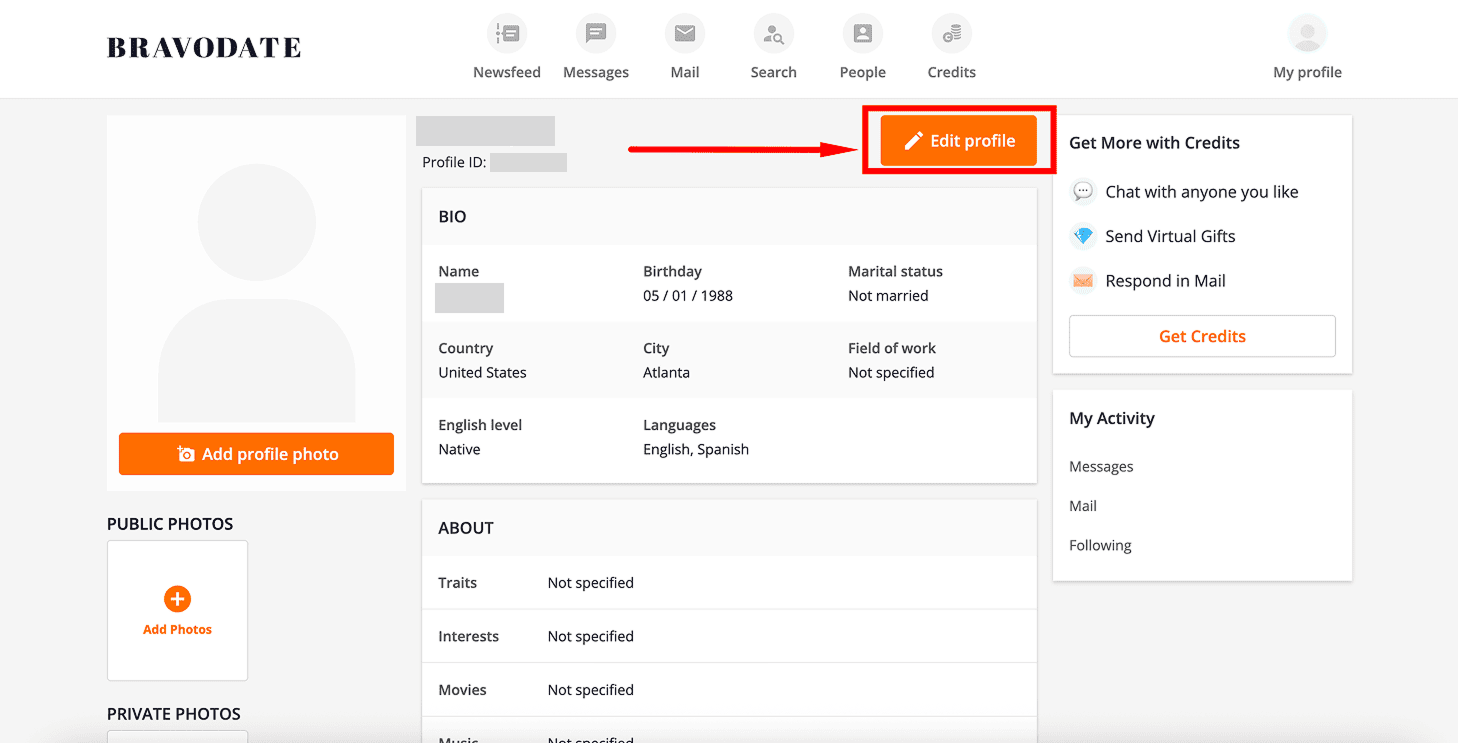Click the diamond icon beside 'Send Virtual Gifts'
The height and width of the screenshot is (743, 1458).
(x=1083, y=236)
